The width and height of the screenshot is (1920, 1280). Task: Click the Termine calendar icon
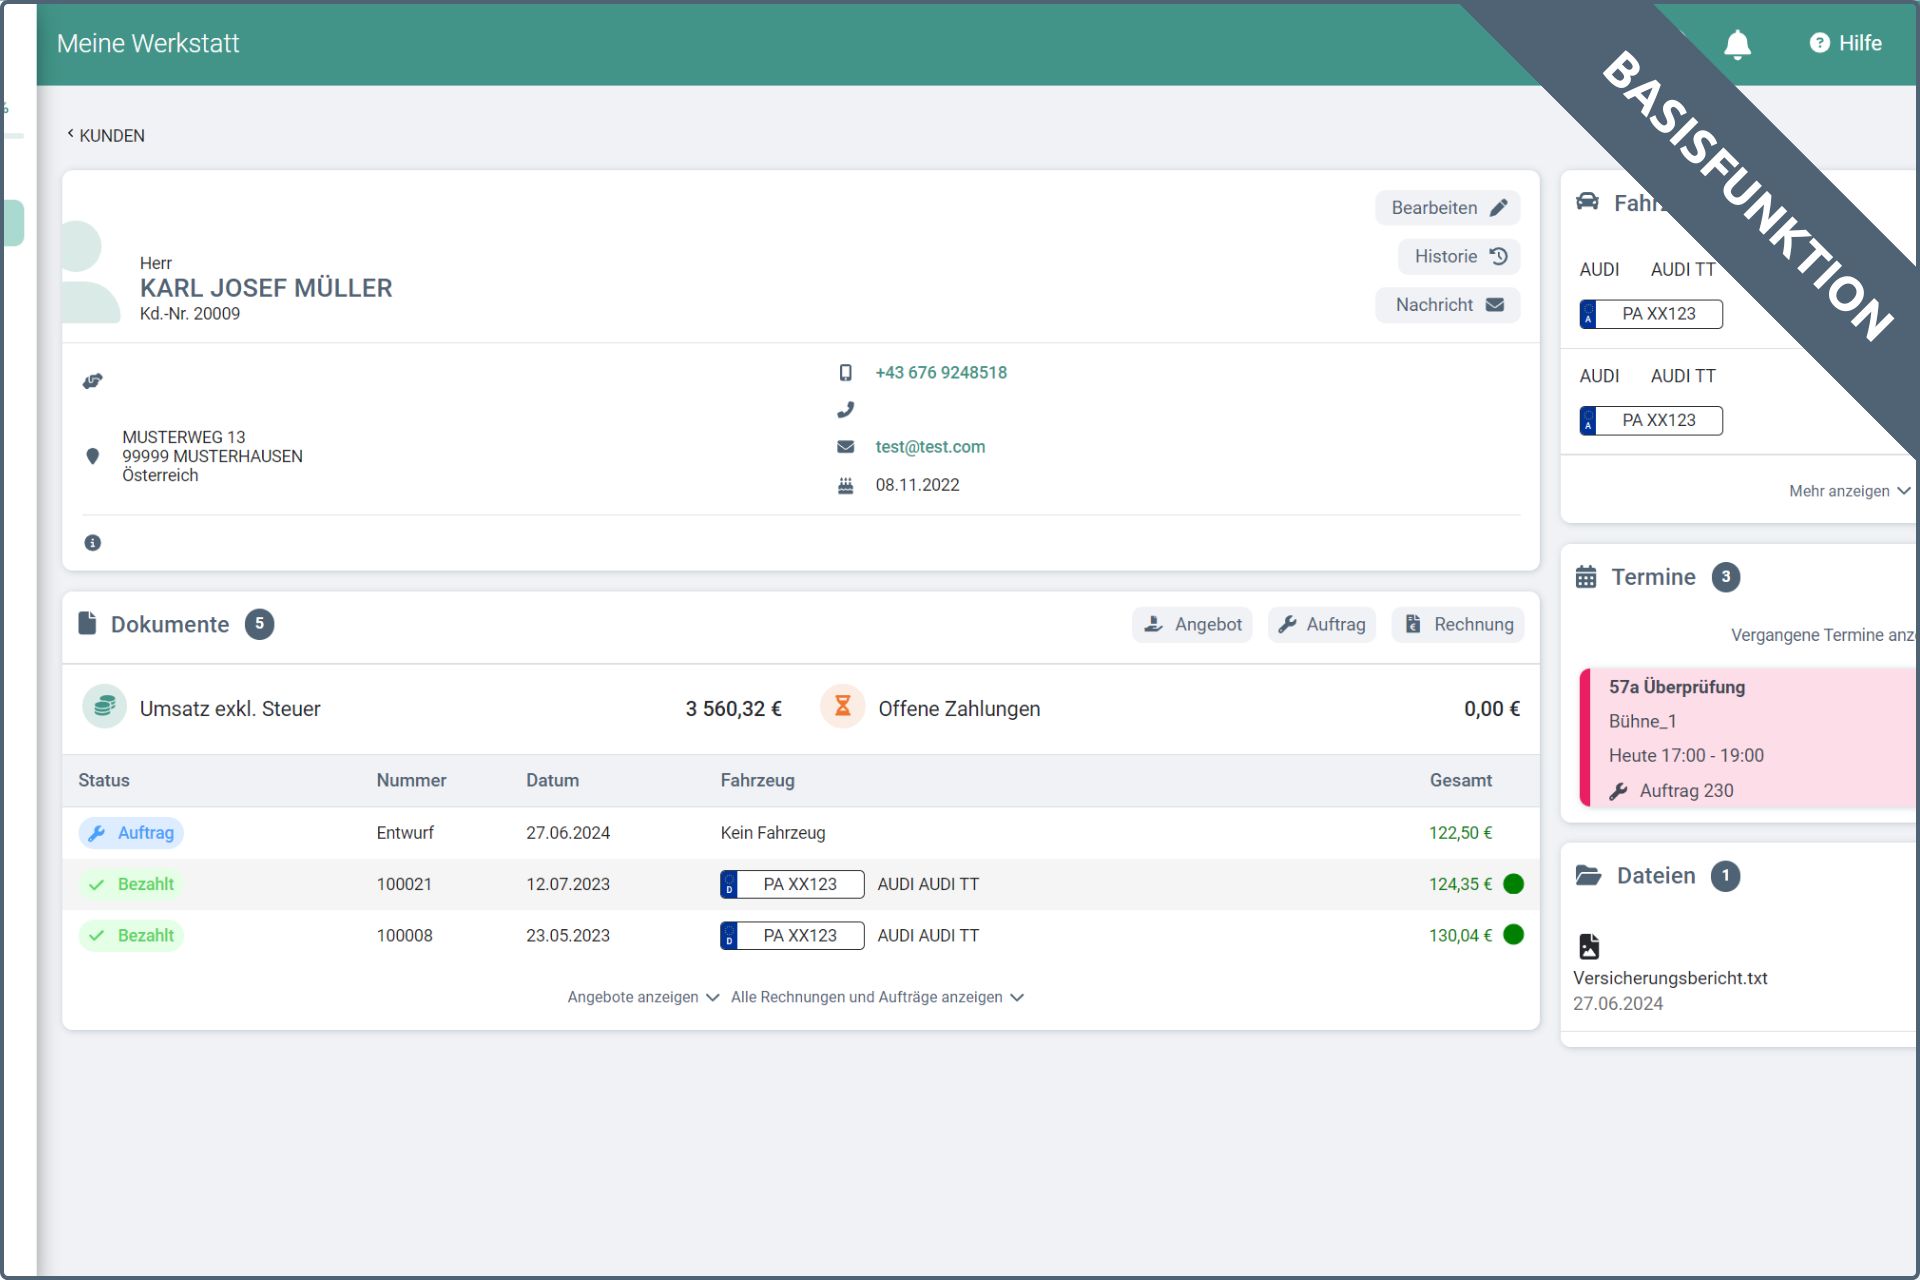pos(1586,577)
